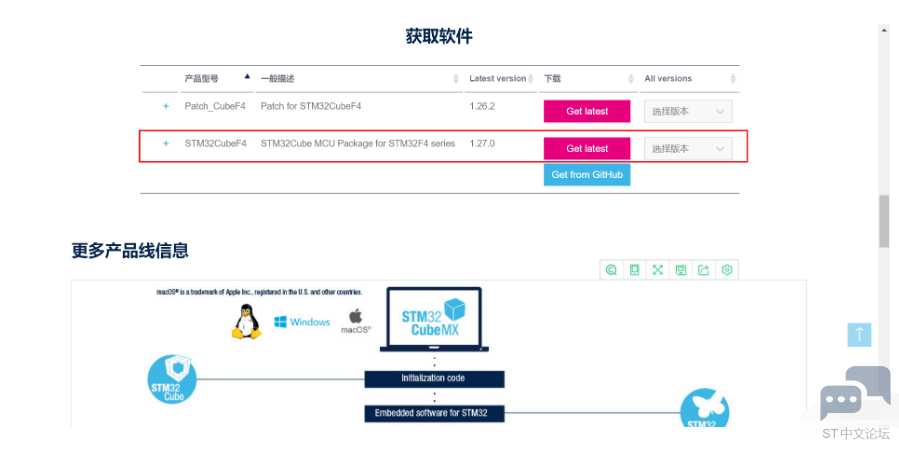
Task: Open version dropdown for Patch_CubeF4
Action: tap(688, 111)
